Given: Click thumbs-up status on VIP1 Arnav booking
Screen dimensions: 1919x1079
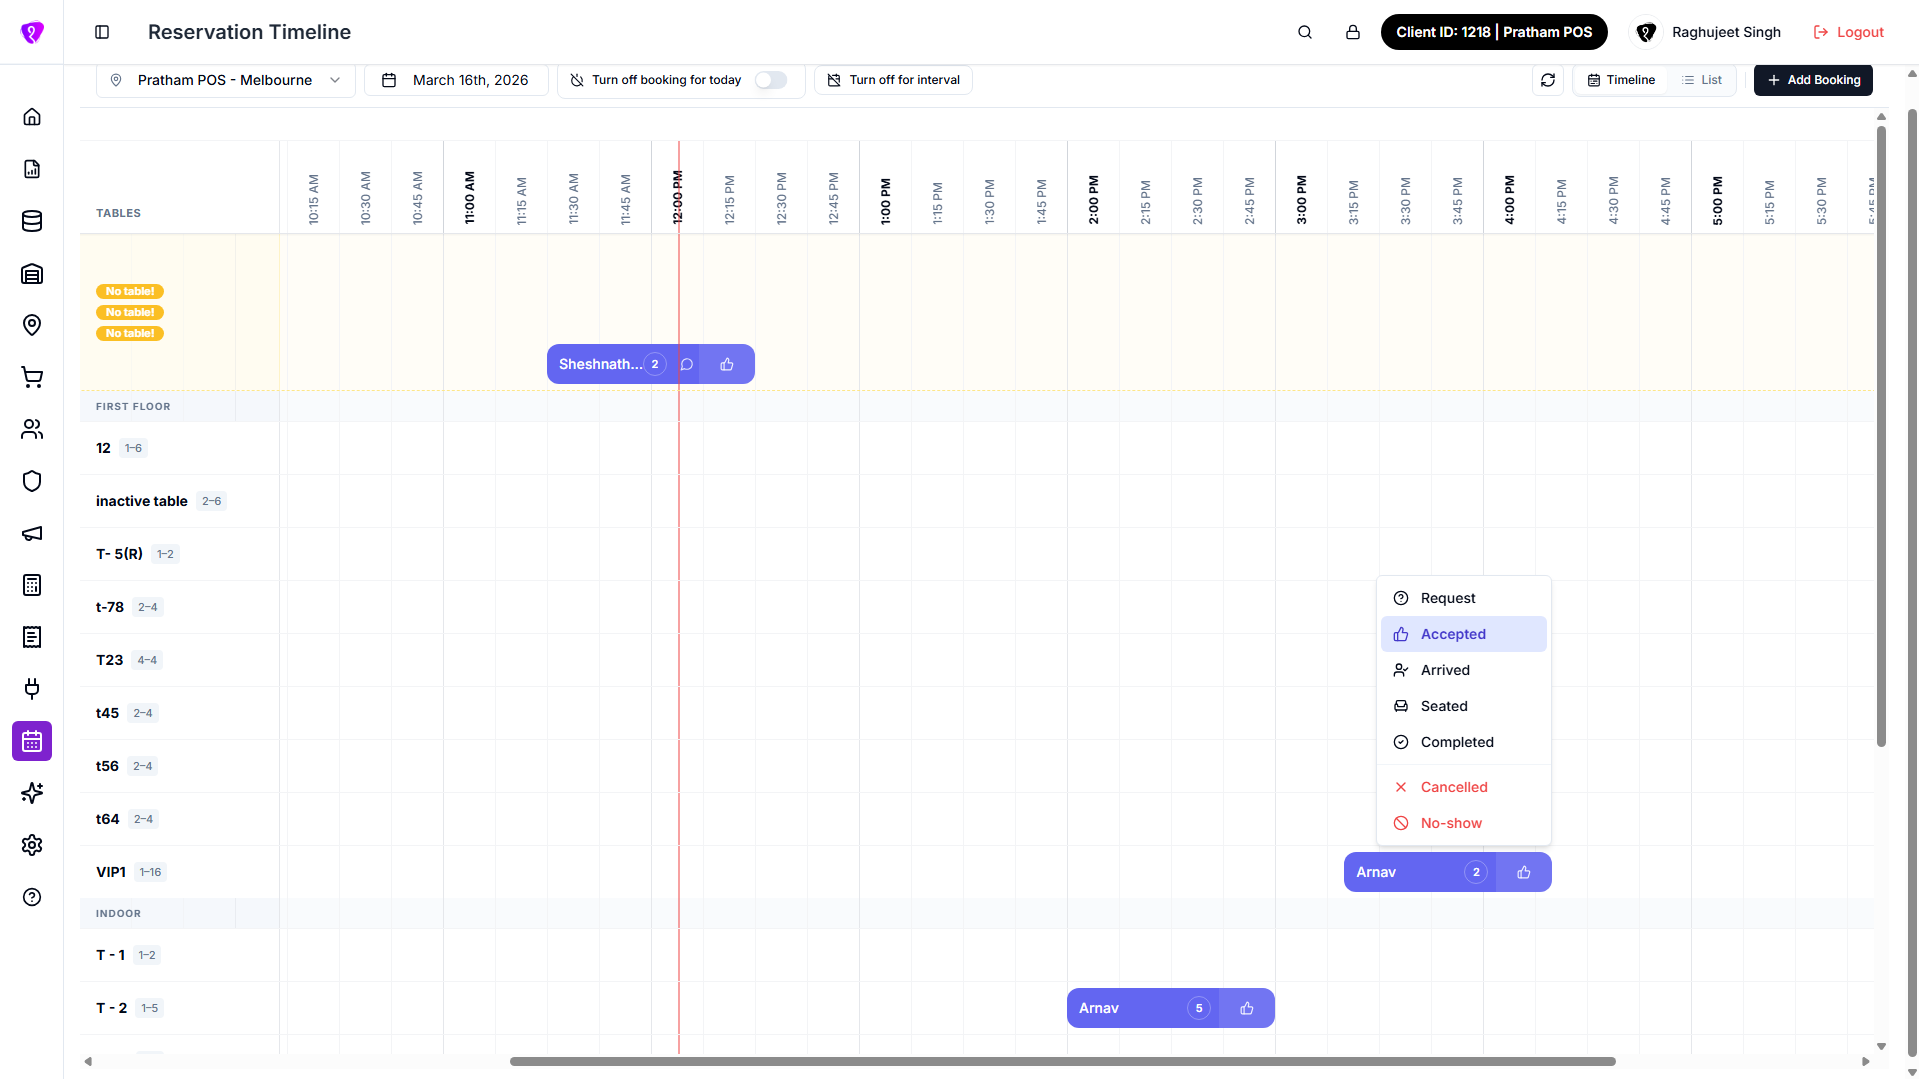Looking at the screenshot, I should pyautogui.click(x=1524, y=872).
